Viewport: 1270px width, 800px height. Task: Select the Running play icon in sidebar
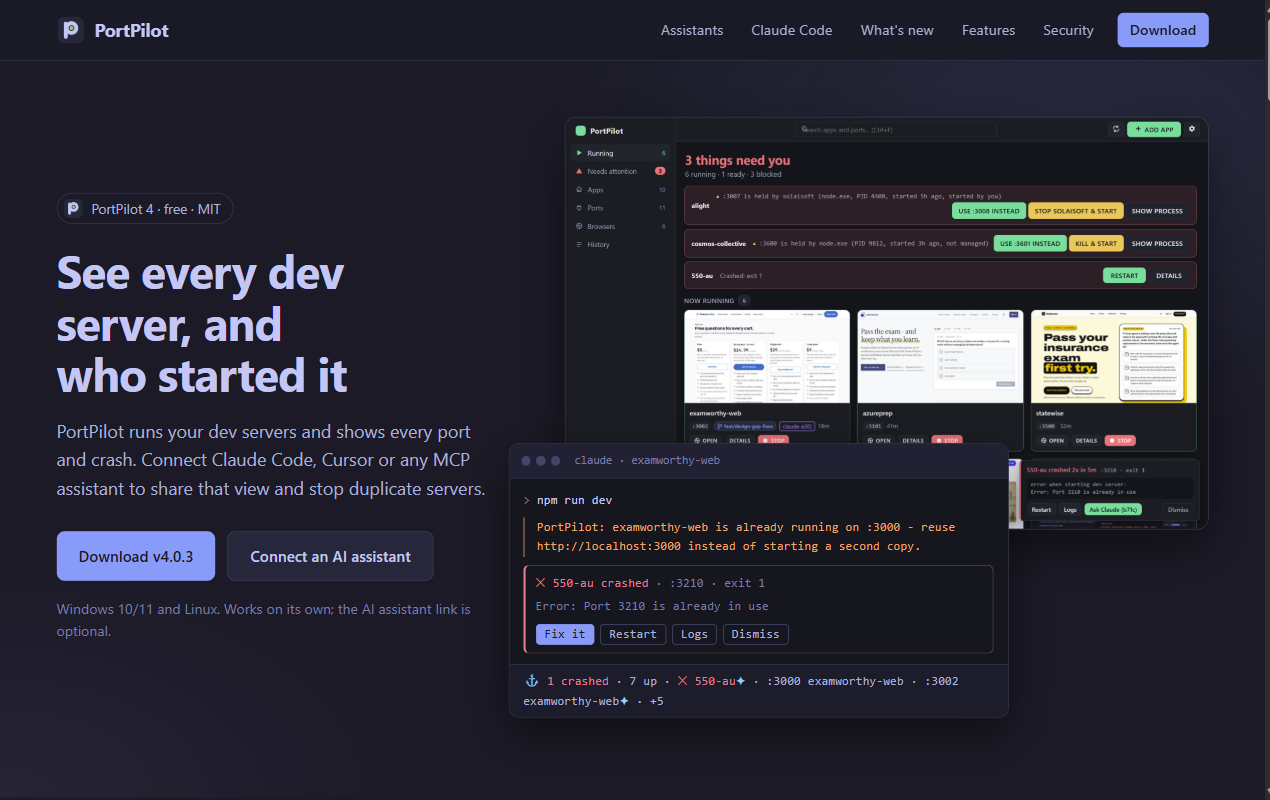(579, 153)
